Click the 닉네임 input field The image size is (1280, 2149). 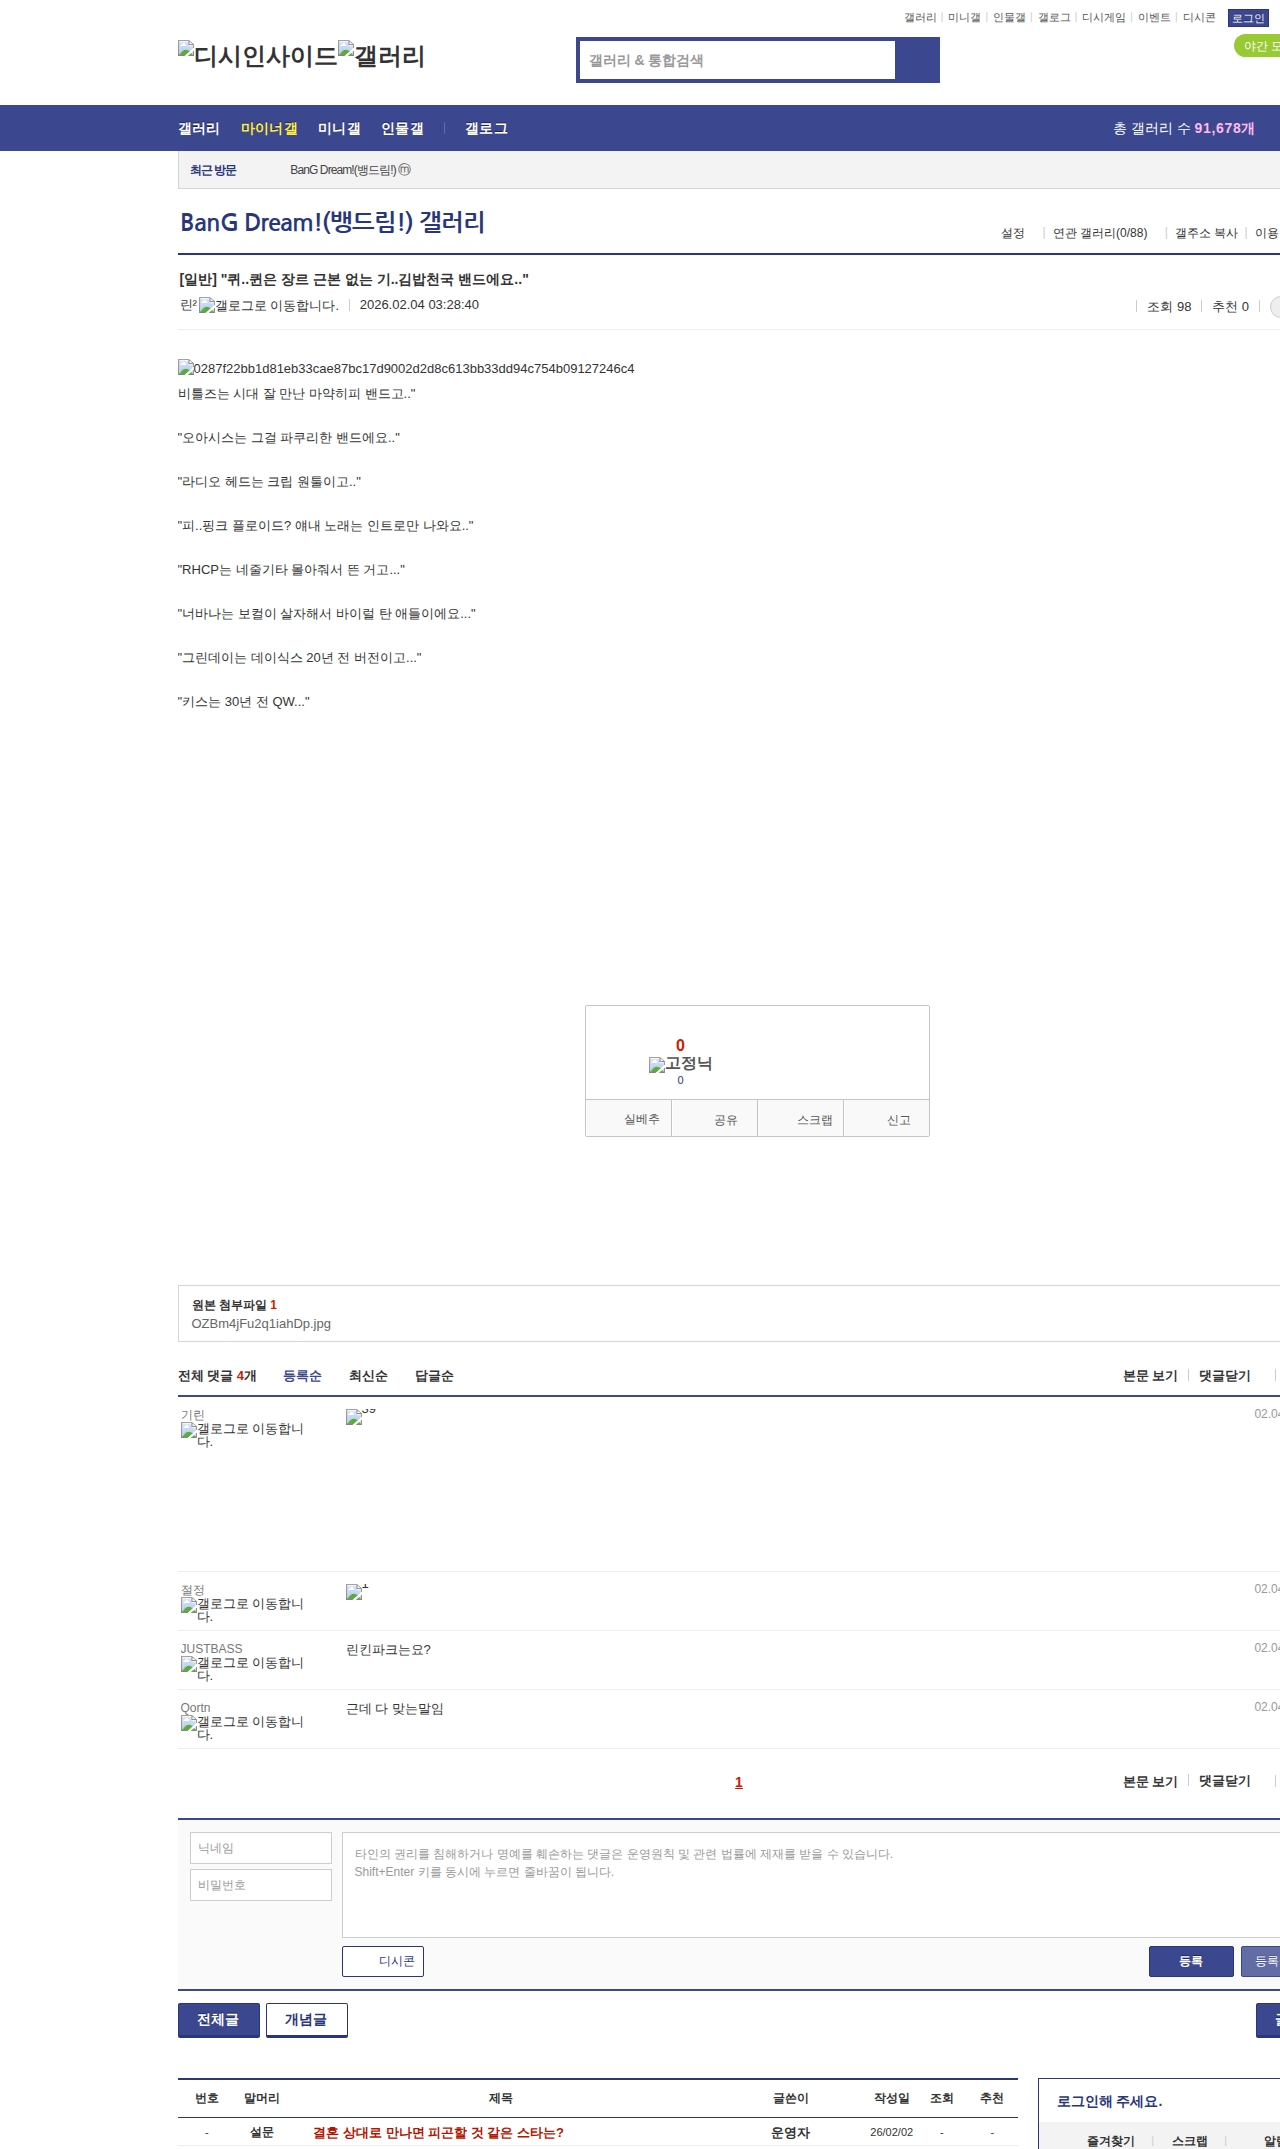click(261, 1848)
